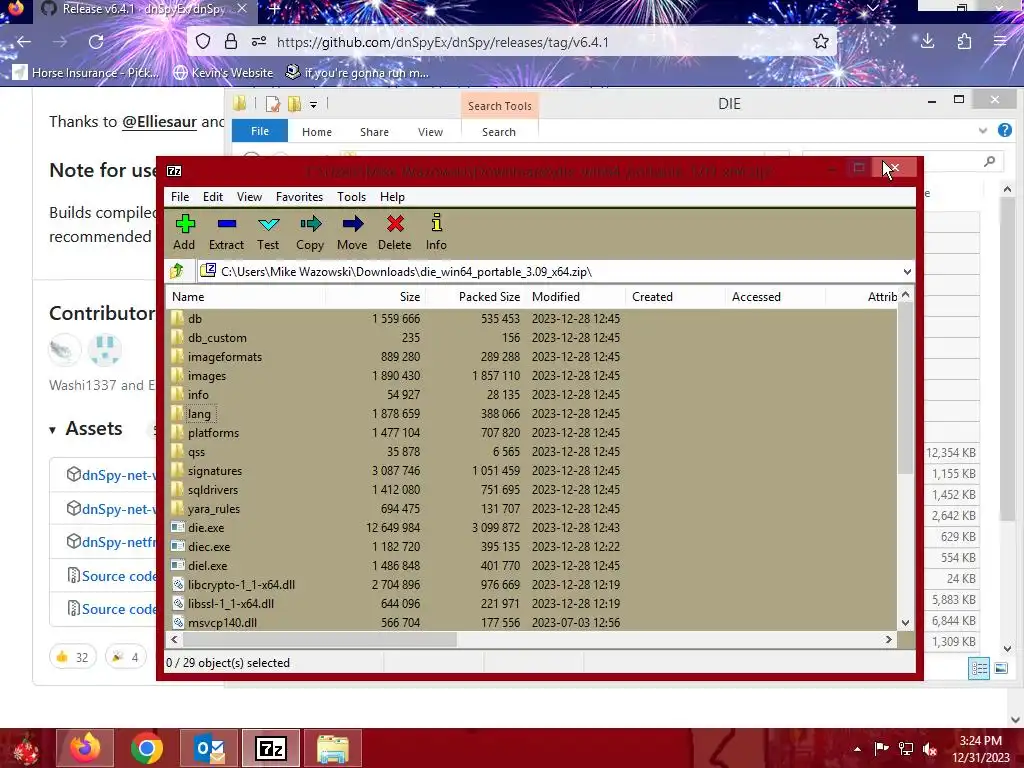Screen dimensions: 1024x768
Task: Click the taskbar clock showing 3:24 PM
Action: click(x=980, y=748)
